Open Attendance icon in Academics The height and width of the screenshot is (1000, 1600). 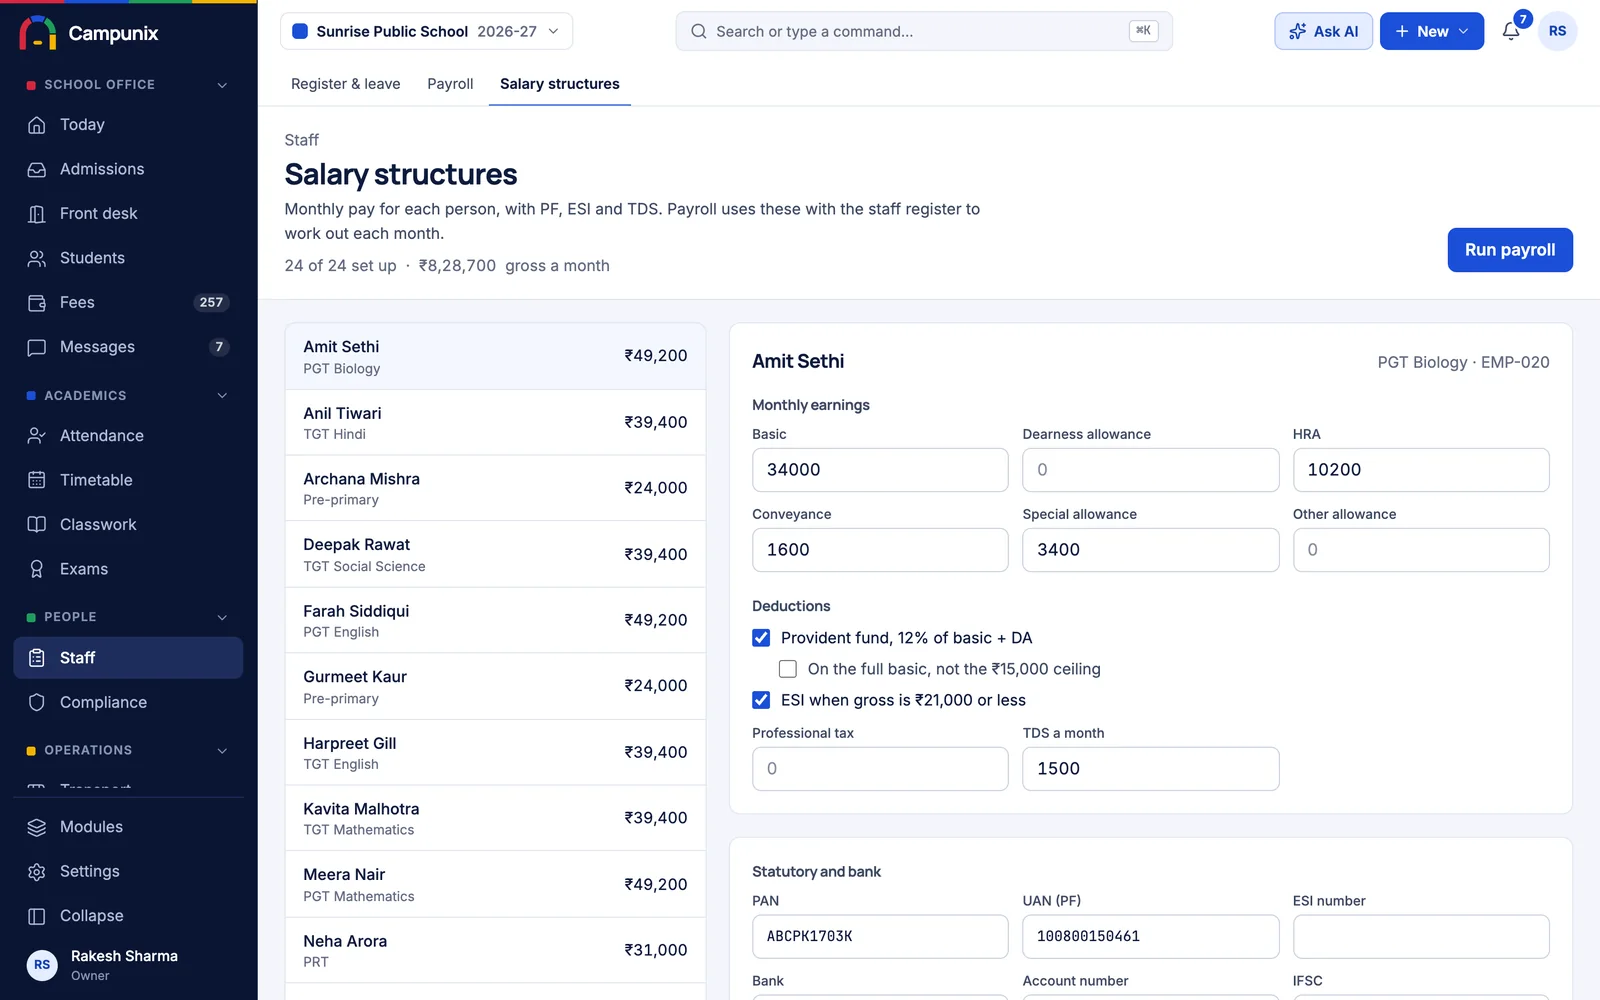tap(37, 436)
